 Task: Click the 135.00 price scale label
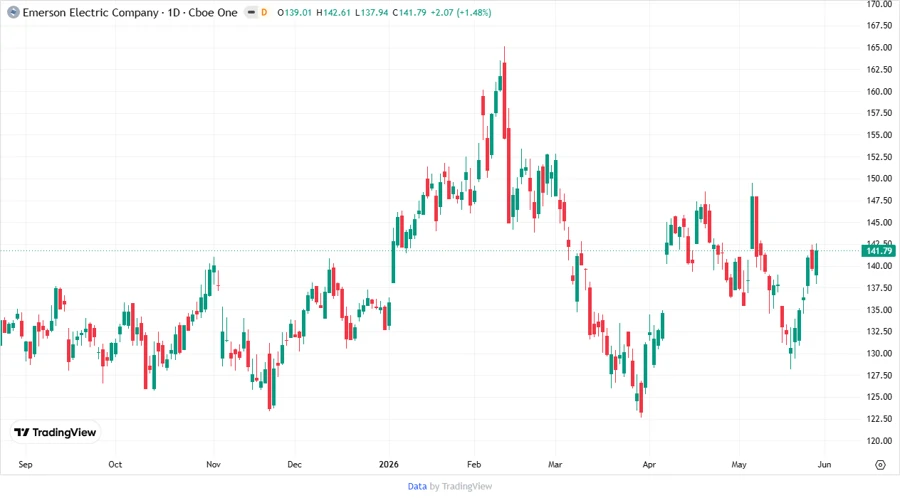[879, 310]
